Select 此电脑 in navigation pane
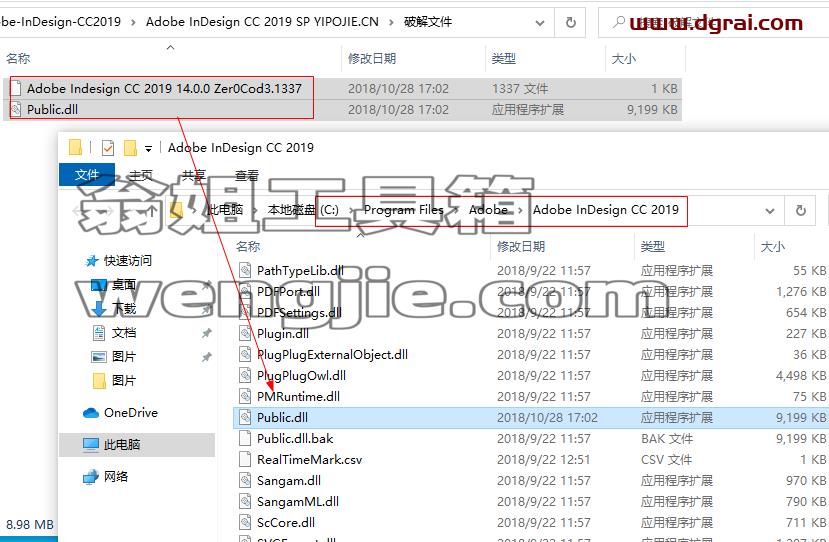Image resolution: width=829 pixels, height=542 pixels. point(136,445)
